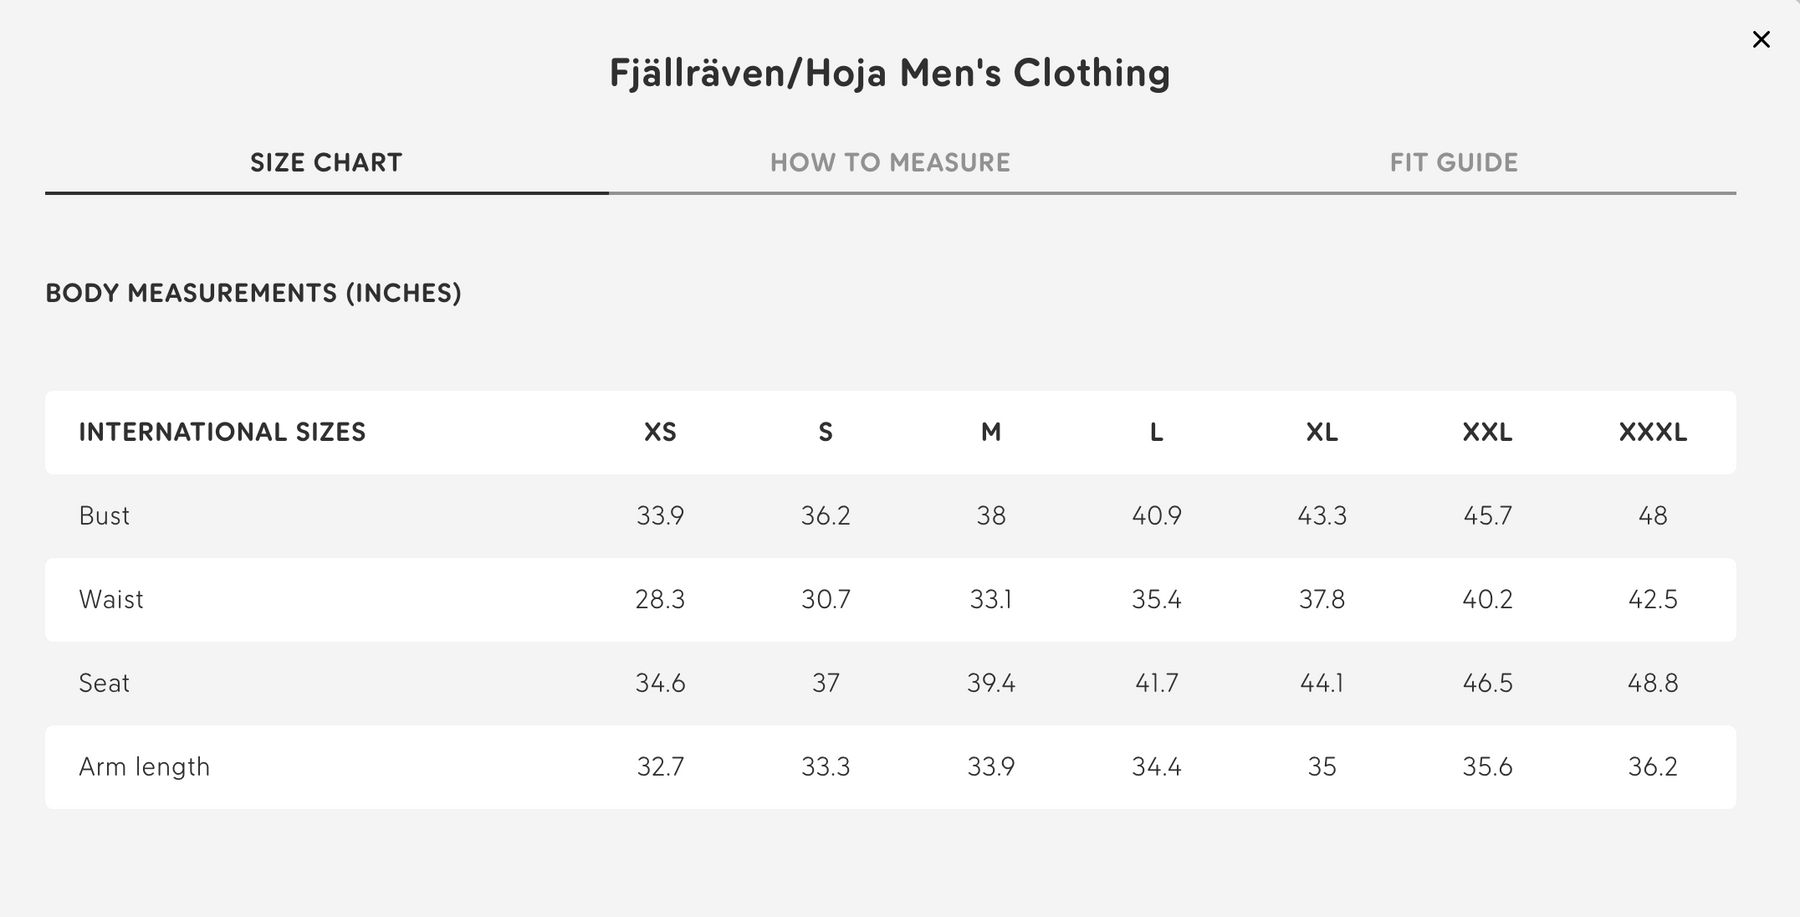Click the Seat row label
Viewport: 1800px width, 917px height.
104,683
